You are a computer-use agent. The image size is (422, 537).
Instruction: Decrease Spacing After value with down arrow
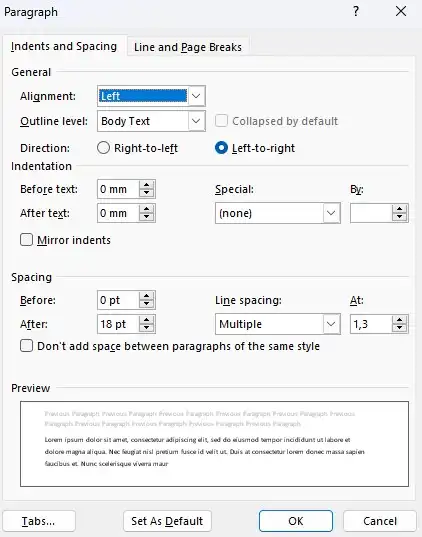pyautogui.click(x=147, y=328)
